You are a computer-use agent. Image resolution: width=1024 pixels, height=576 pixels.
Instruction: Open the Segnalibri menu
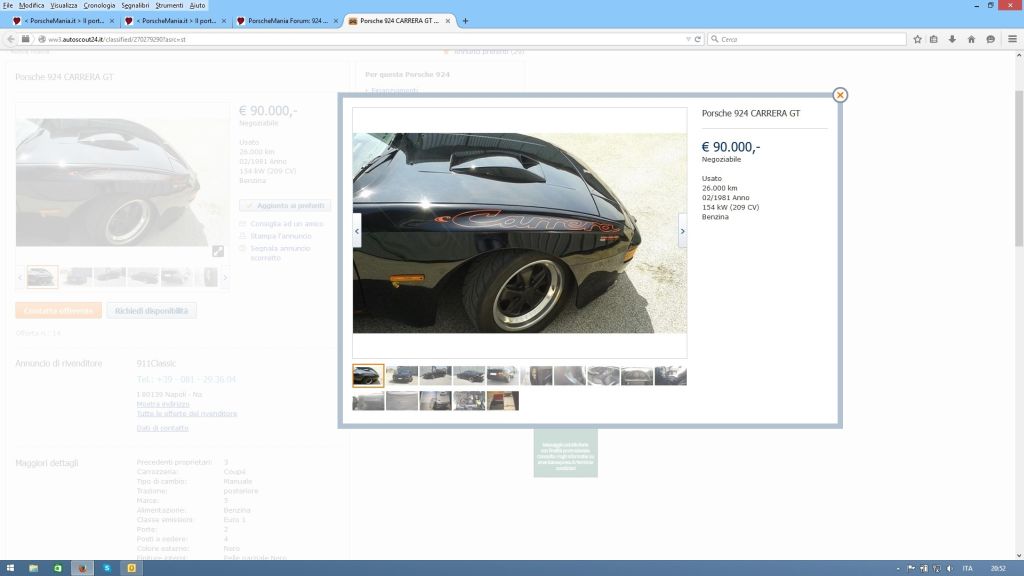click(x=135, y=5)
